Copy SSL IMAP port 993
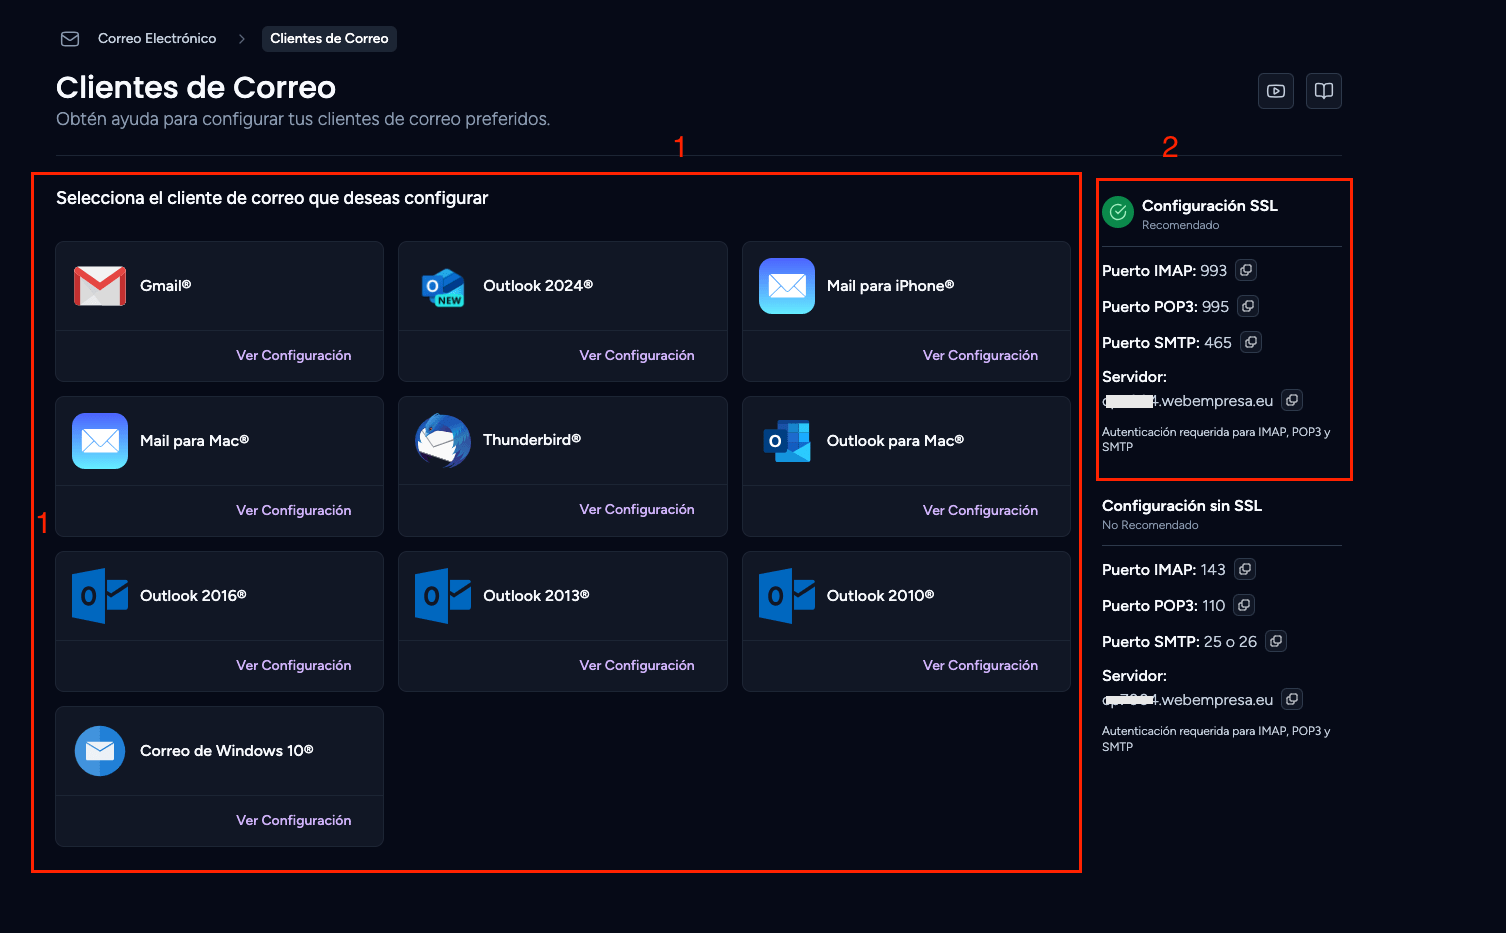This screenshot has height=933, width=1506. 1246,270
